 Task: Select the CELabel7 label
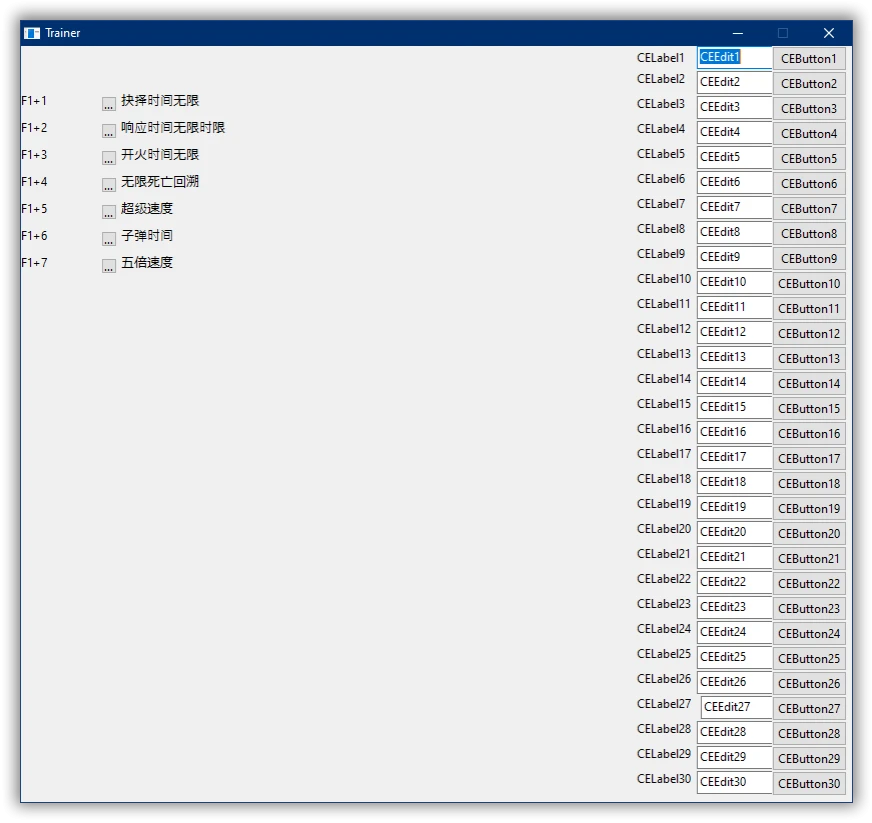click(661, 204)
